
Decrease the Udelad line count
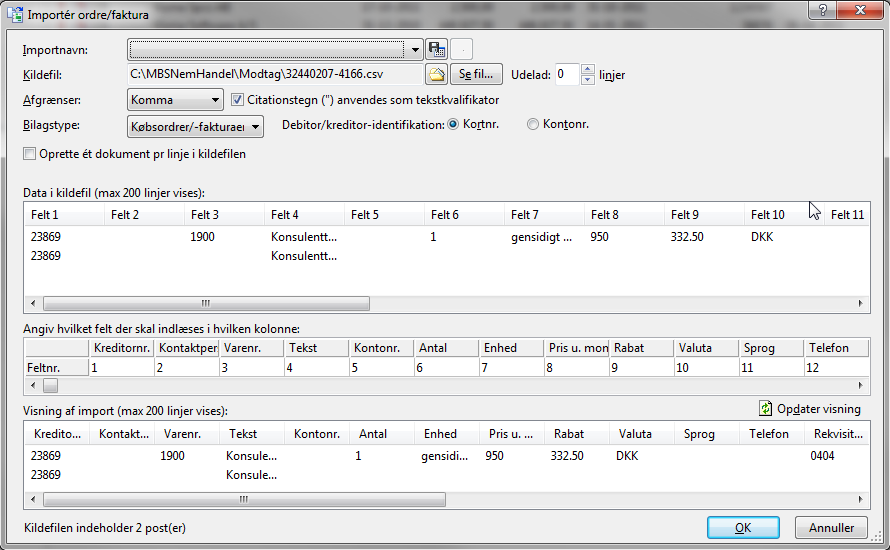(588, 80)
